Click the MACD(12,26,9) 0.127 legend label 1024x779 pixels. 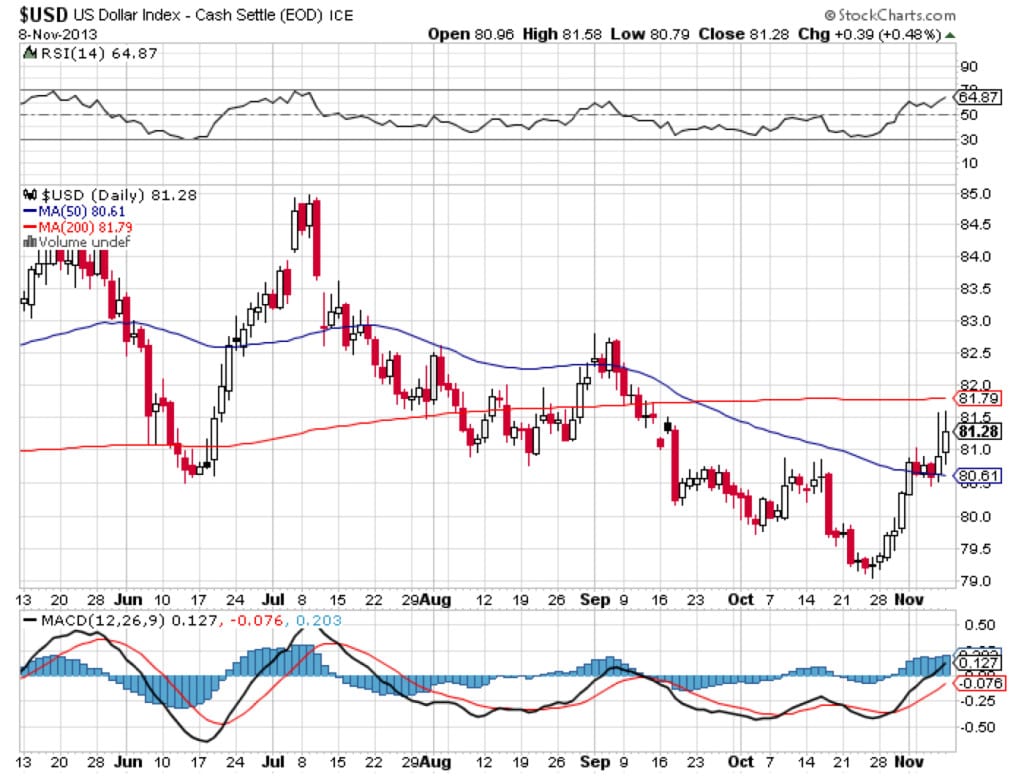129,620
